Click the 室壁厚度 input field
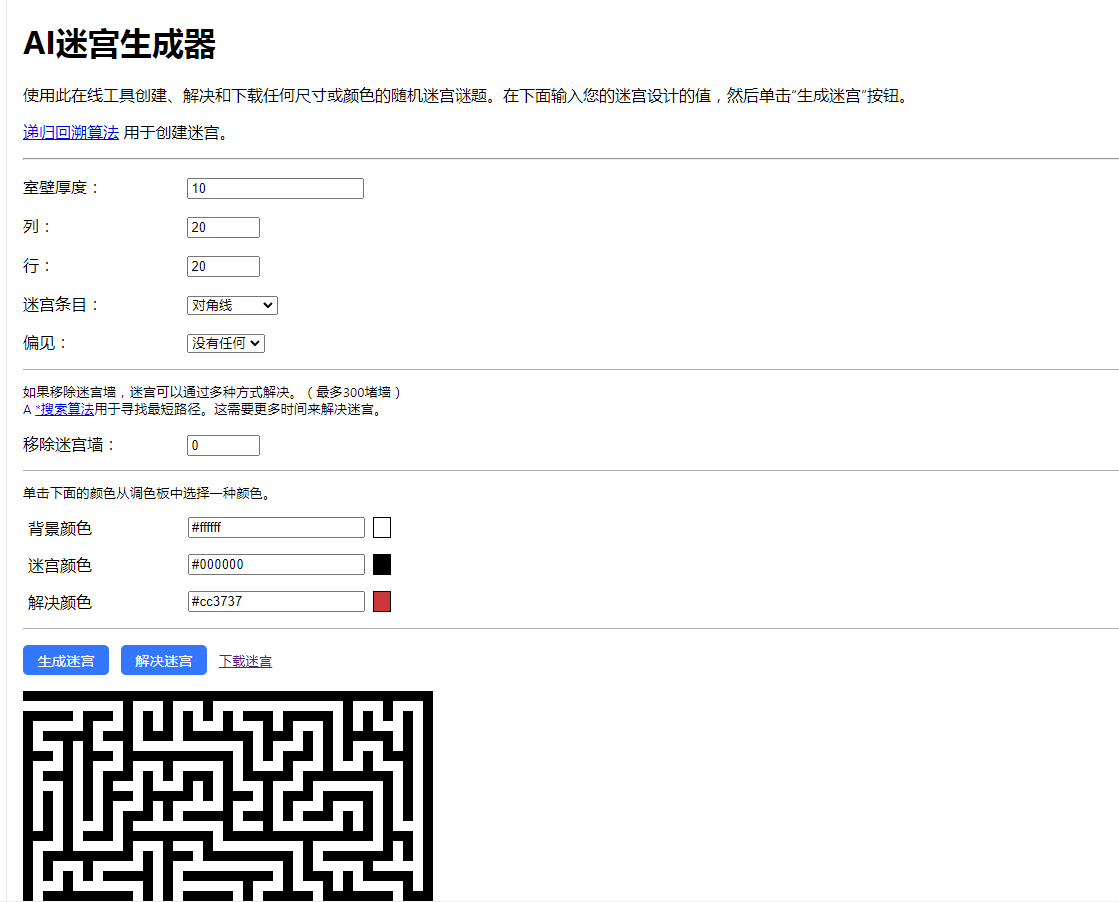 coord(274,188)
